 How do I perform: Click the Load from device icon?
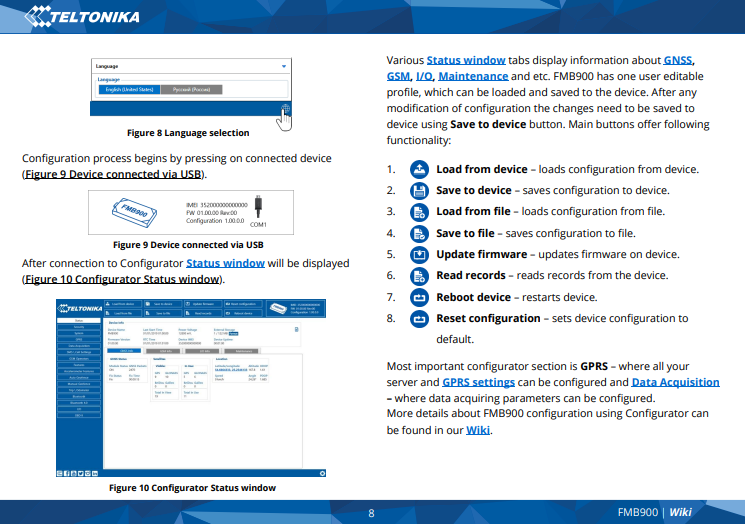tap(420, 169)
